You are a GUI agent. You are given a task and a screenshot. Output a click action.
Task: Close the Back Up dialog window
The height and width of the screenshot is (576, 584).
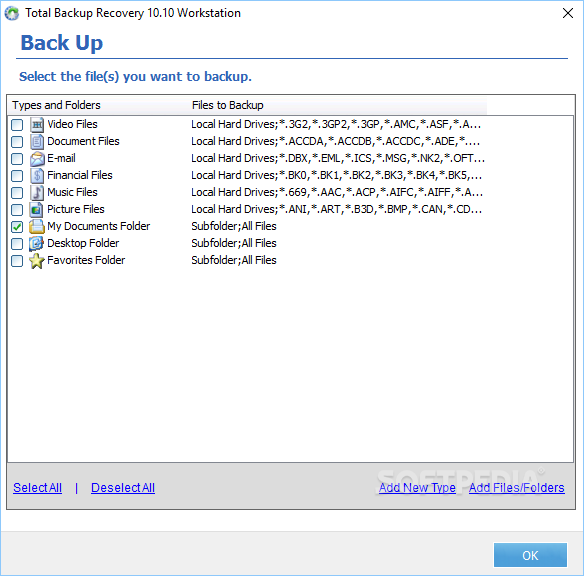click(568, 13)
